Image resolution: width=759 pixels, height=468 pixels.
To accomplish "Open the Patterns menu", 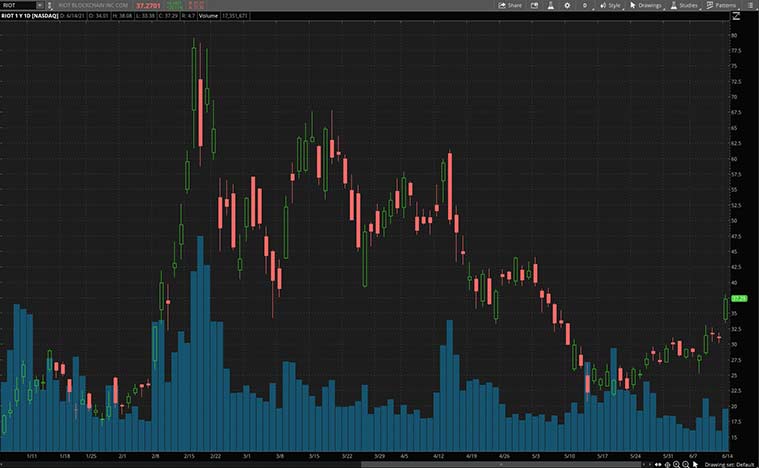I will [721, 5].
